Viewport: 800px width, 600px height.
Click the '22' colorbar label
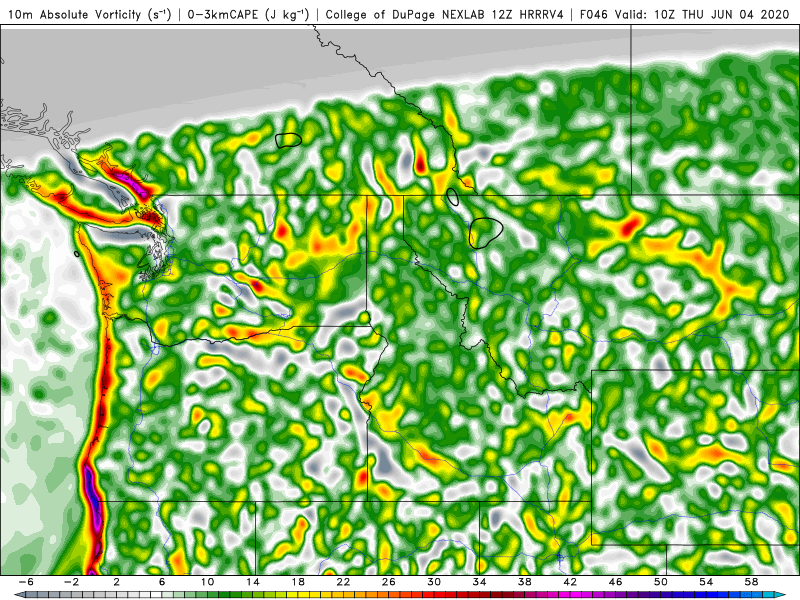tap(343, 582)
